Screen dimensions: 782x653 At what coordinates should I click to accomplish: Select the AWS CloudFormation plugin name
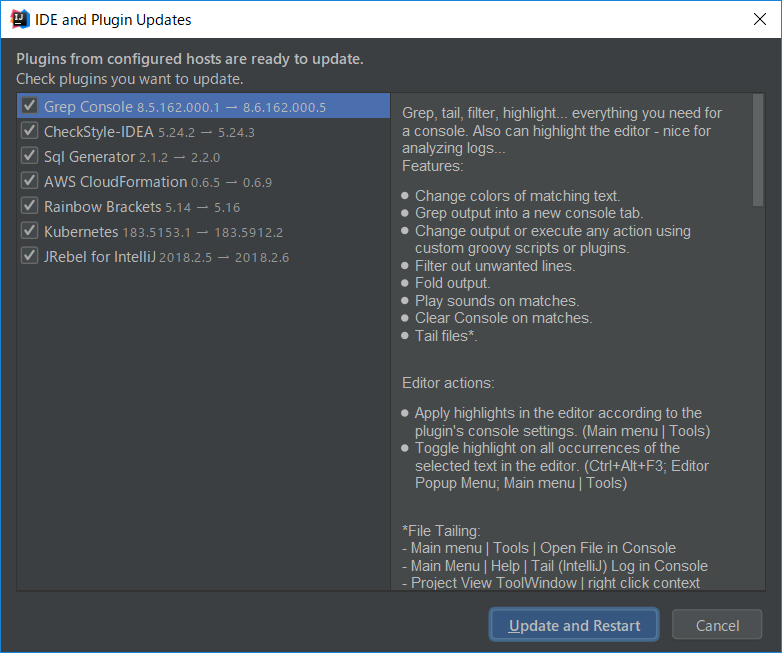(115, 182)
